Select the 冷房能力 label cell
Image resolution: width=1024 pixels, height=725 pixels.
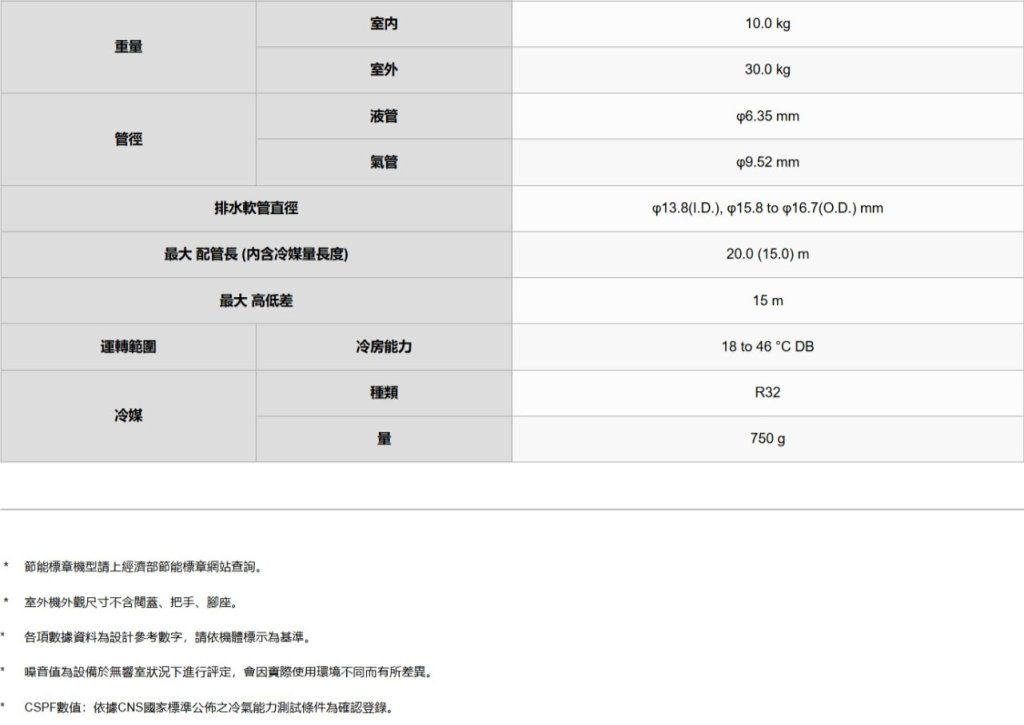pyautogui.click(x=384, y=347)
